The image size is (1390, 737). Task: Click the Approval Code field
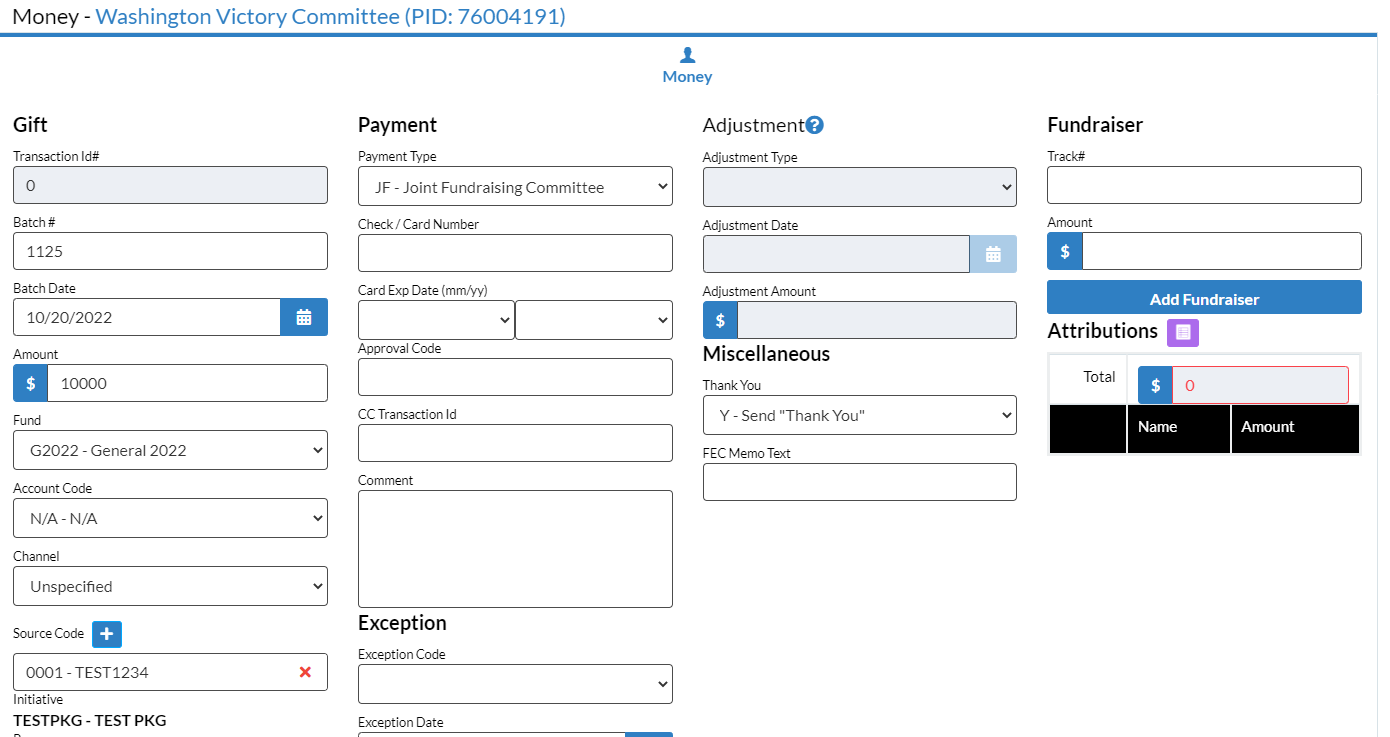coord(515,377)
